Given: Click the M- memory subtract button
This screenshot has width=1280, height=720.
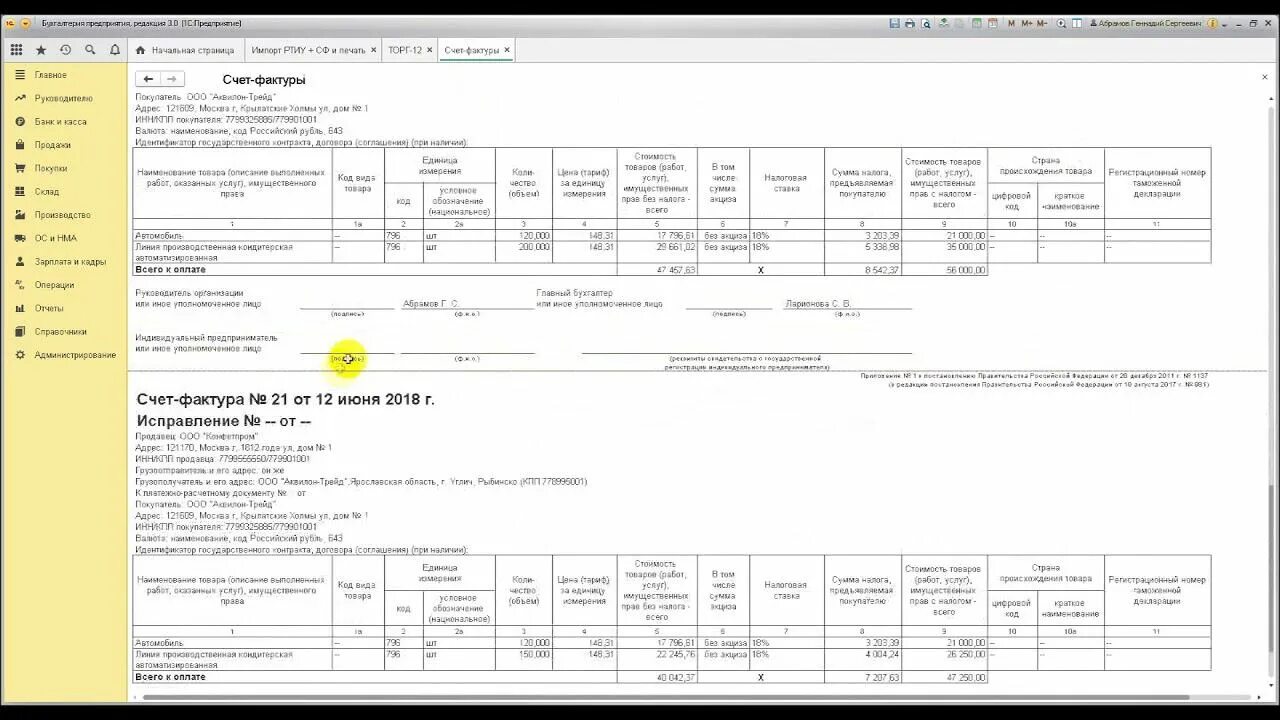Looking at the screenshot, I should (x=1042, y=23).
